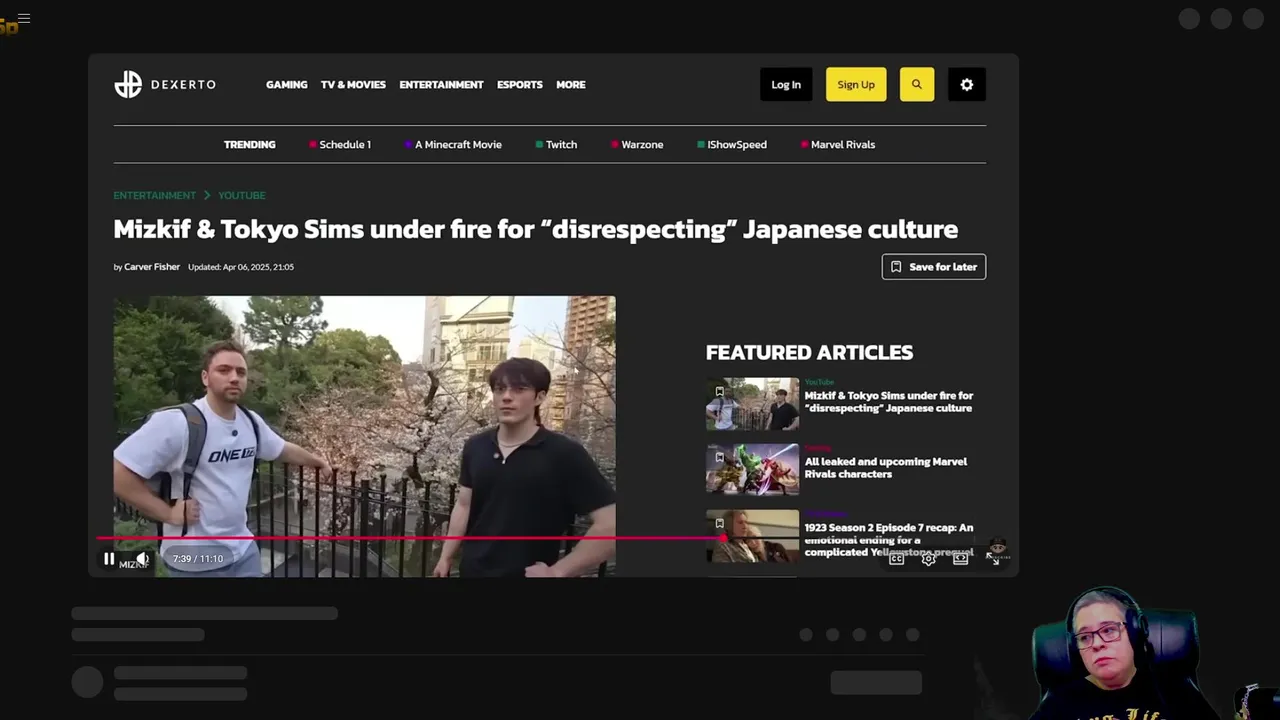
Task: Open the Gaming menu item
Action: 286,85
